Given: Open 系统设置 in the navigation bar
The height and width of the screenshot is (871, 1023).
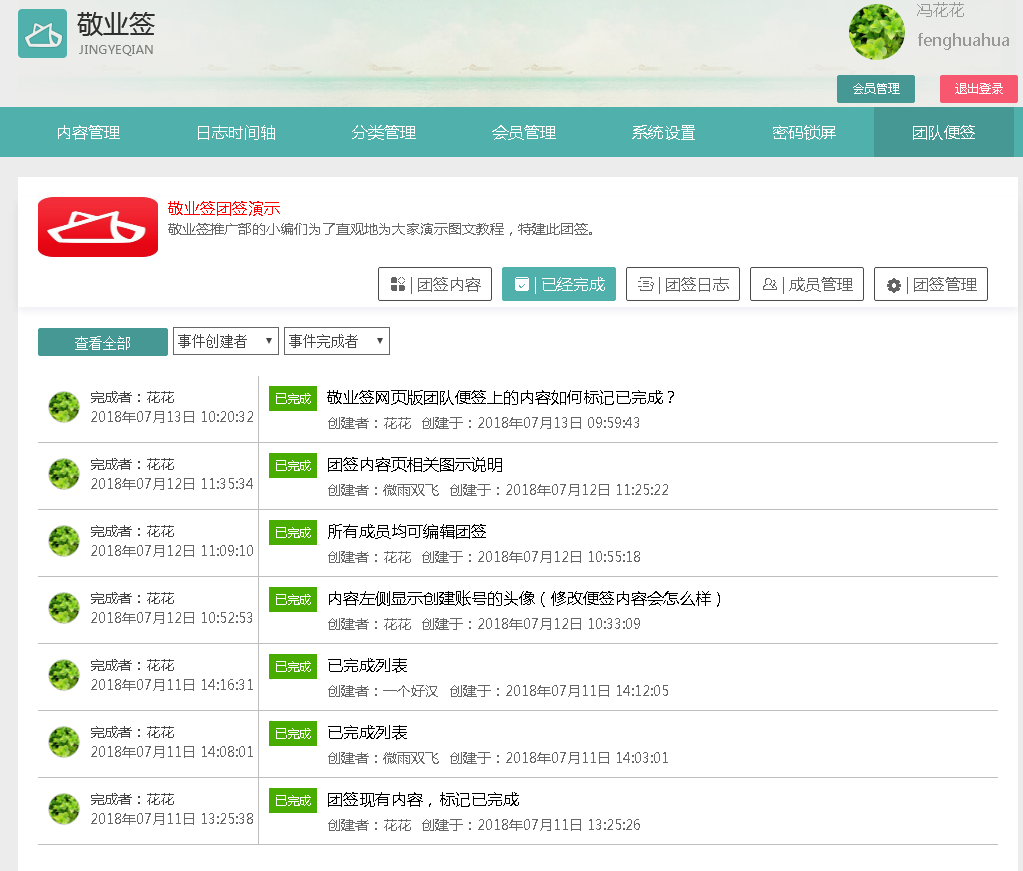Looking at the screenshot, I should coord(664,132).
